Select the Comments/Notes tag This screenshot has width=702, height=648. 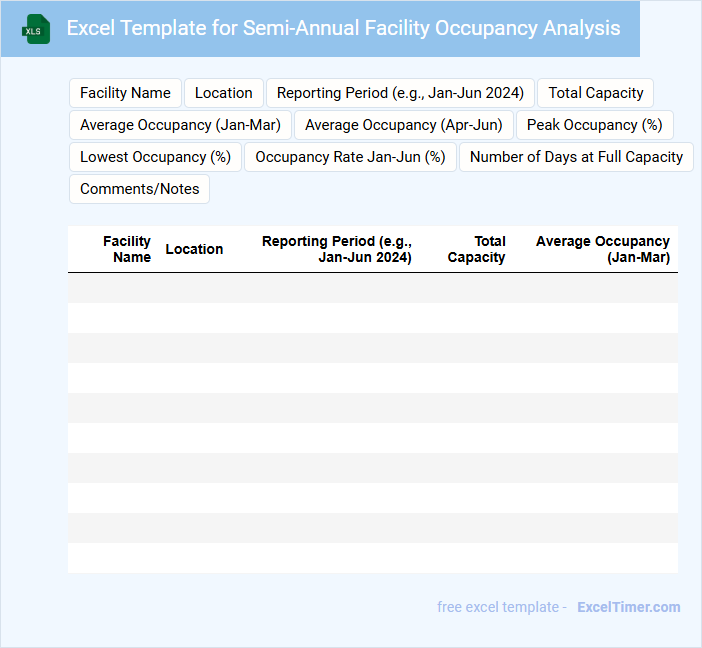point(139,189)
